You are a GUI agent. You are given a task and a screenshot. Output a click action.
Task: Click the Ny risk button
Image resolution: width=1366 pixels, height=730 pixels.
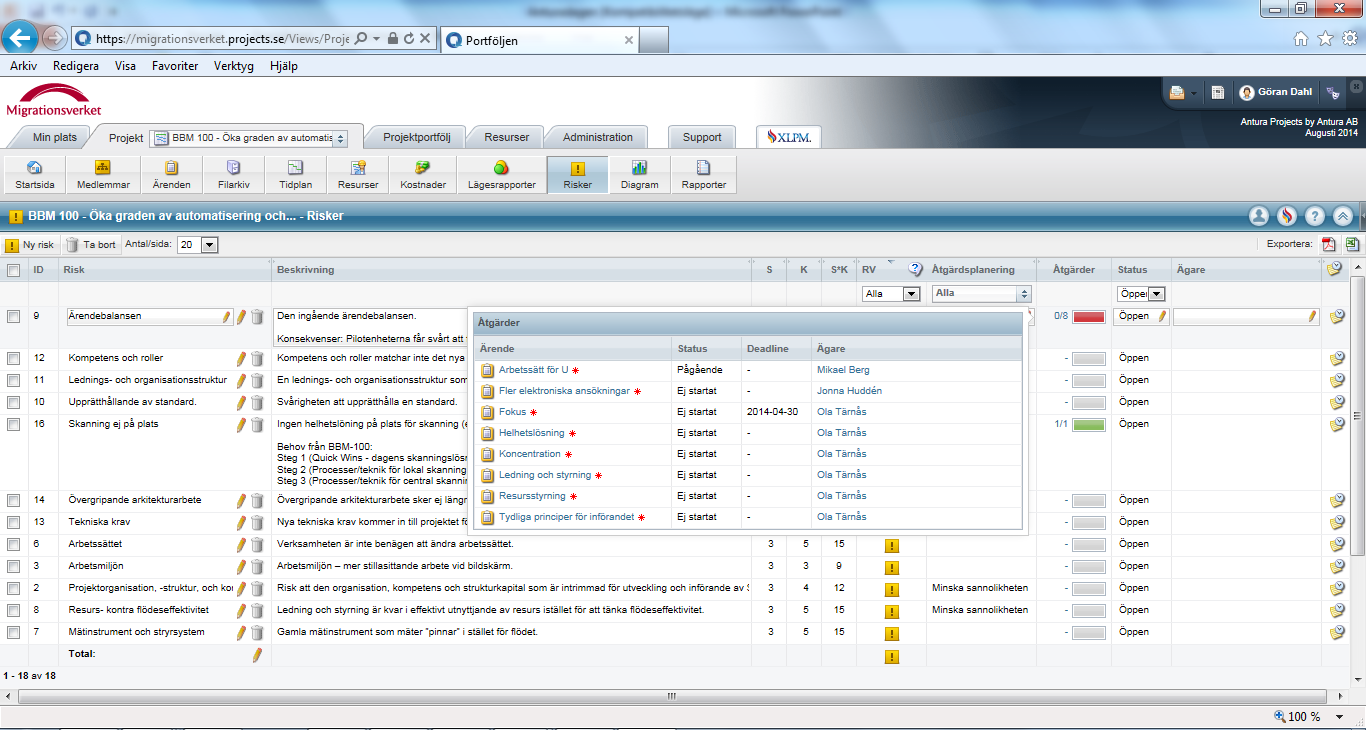point(30,244)
